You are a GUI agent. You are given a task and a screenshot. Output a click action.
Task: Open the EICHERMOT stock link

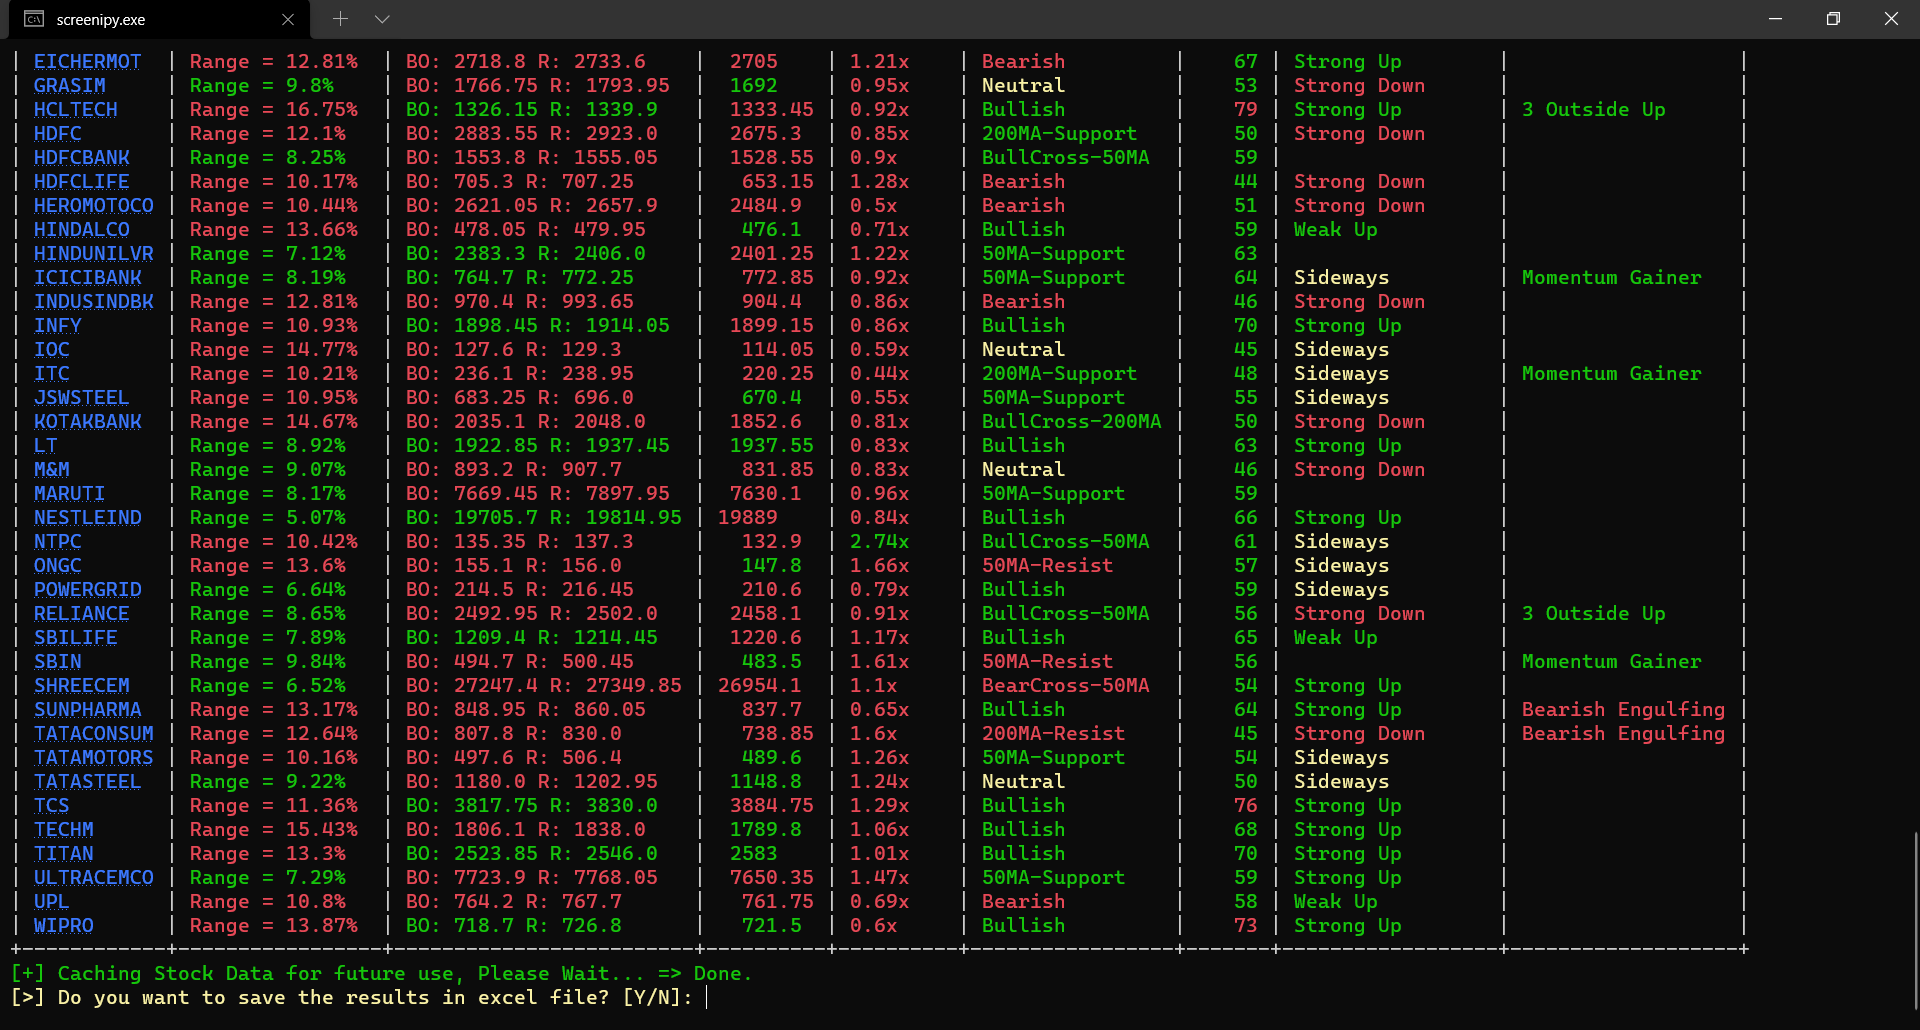pyautogui.click(x=88, y=62)
